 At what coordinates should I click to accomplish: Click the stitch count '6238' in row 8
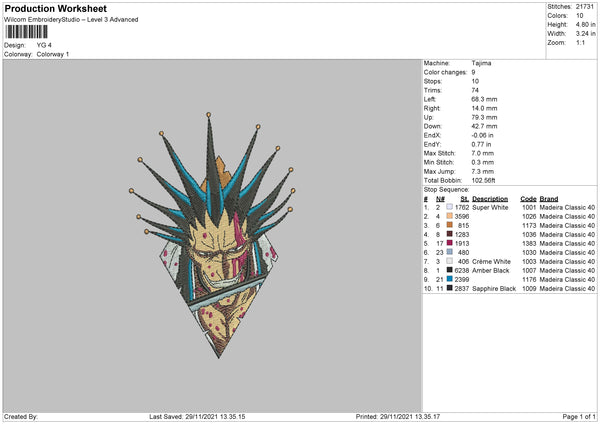point(462,271)
